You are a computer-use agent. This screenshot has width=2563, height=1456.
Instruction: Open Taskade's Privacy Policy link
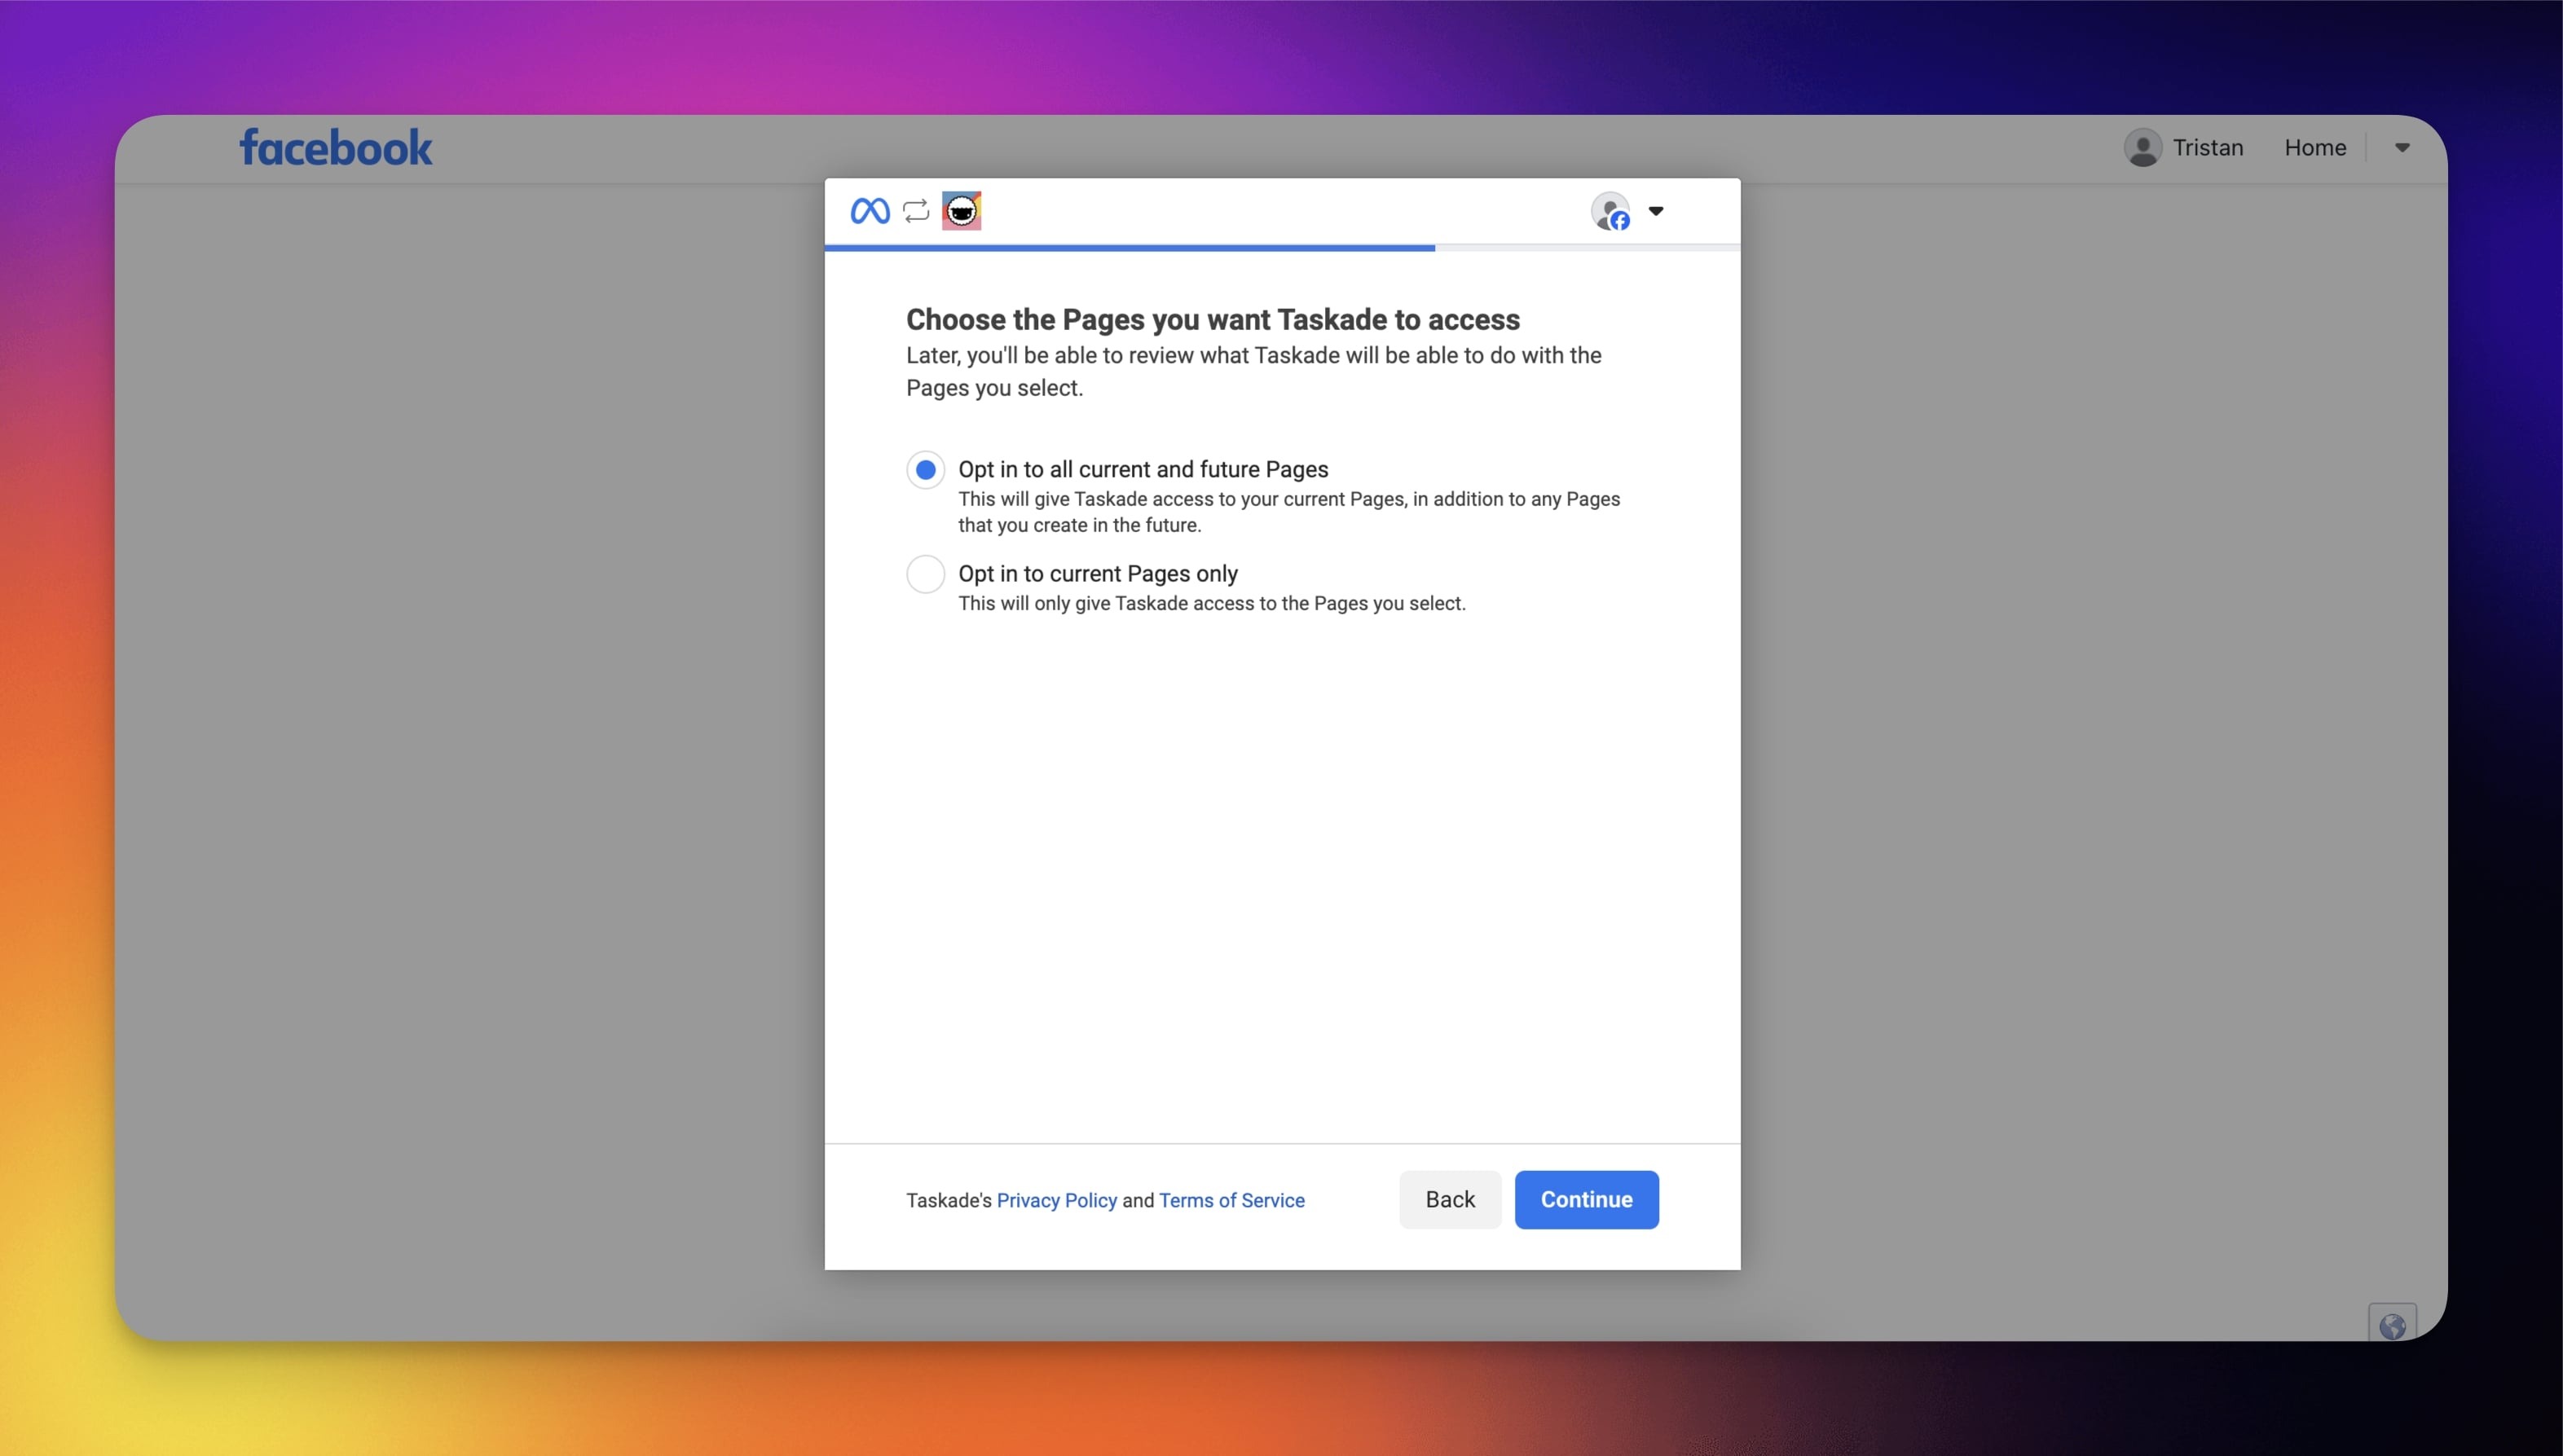point(1056,1200)
